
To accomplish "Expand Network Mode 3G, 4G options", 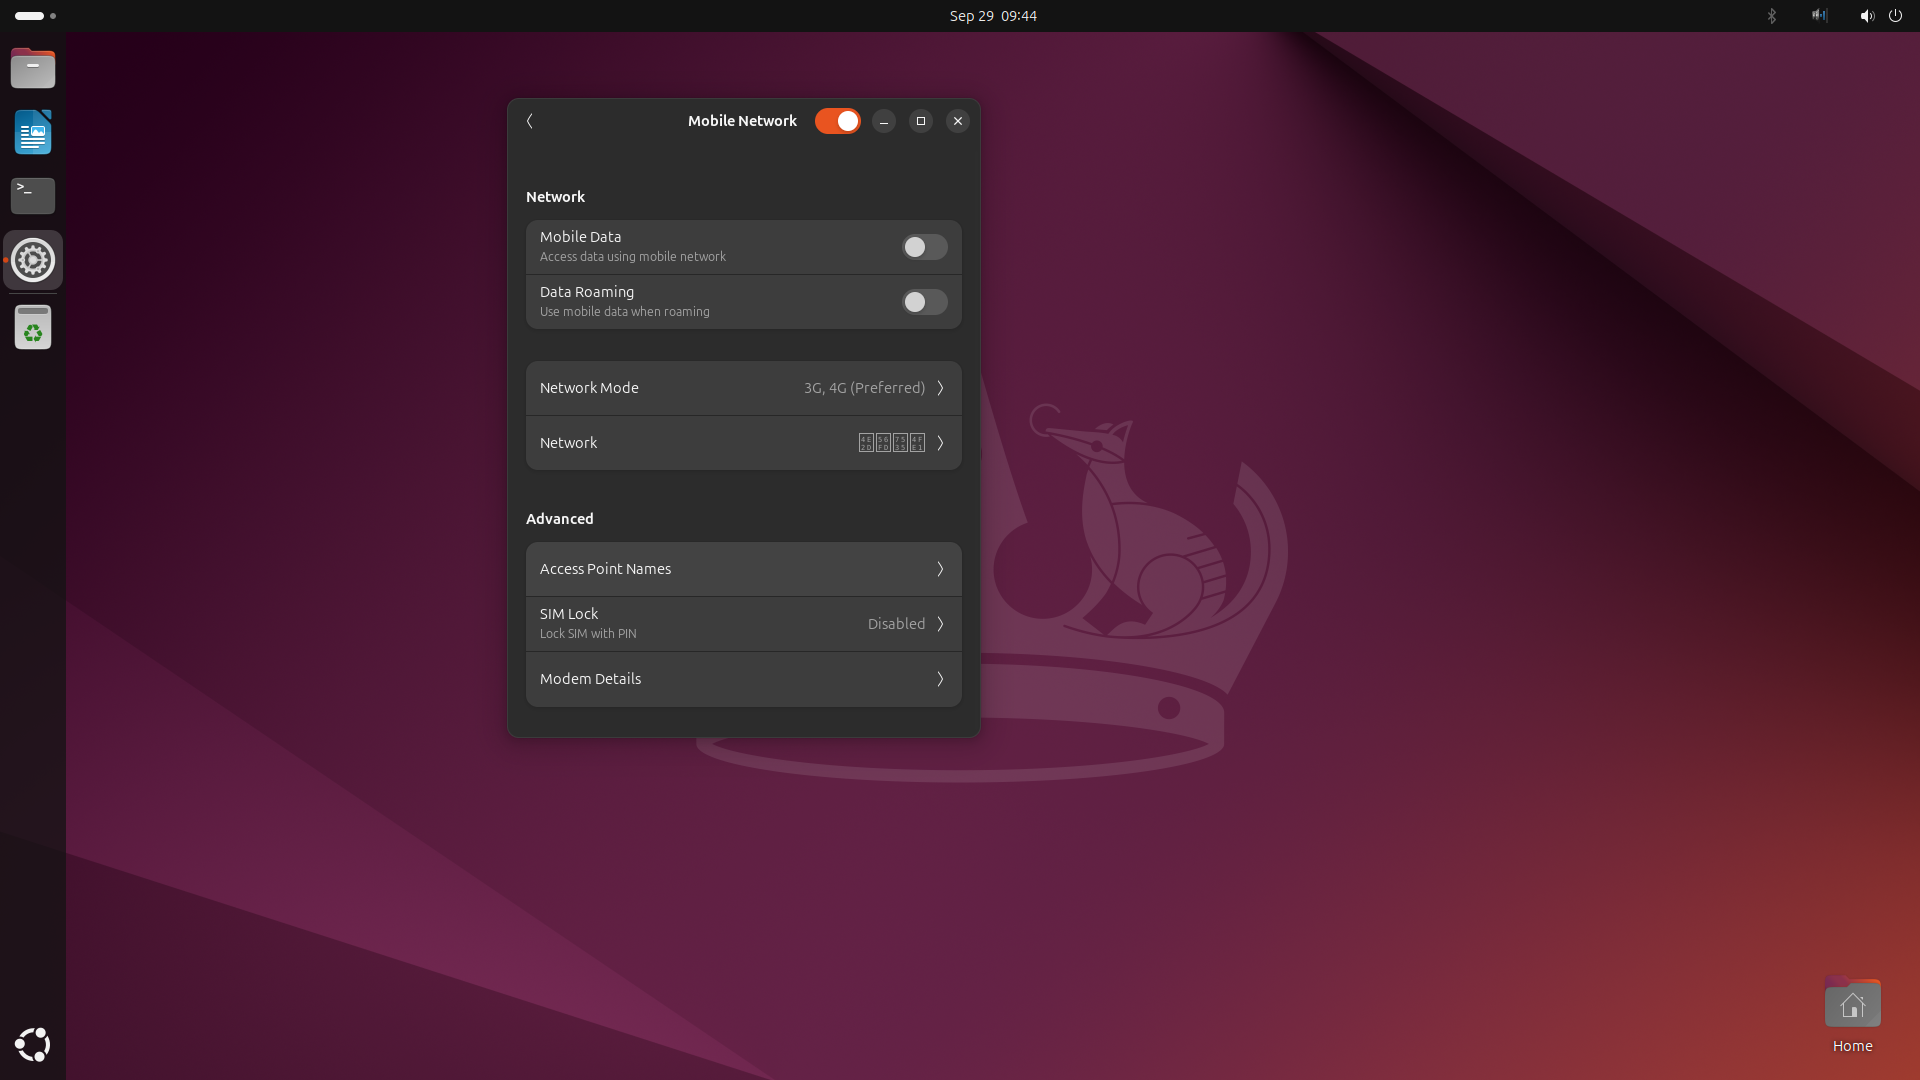I will coord(743,388).
